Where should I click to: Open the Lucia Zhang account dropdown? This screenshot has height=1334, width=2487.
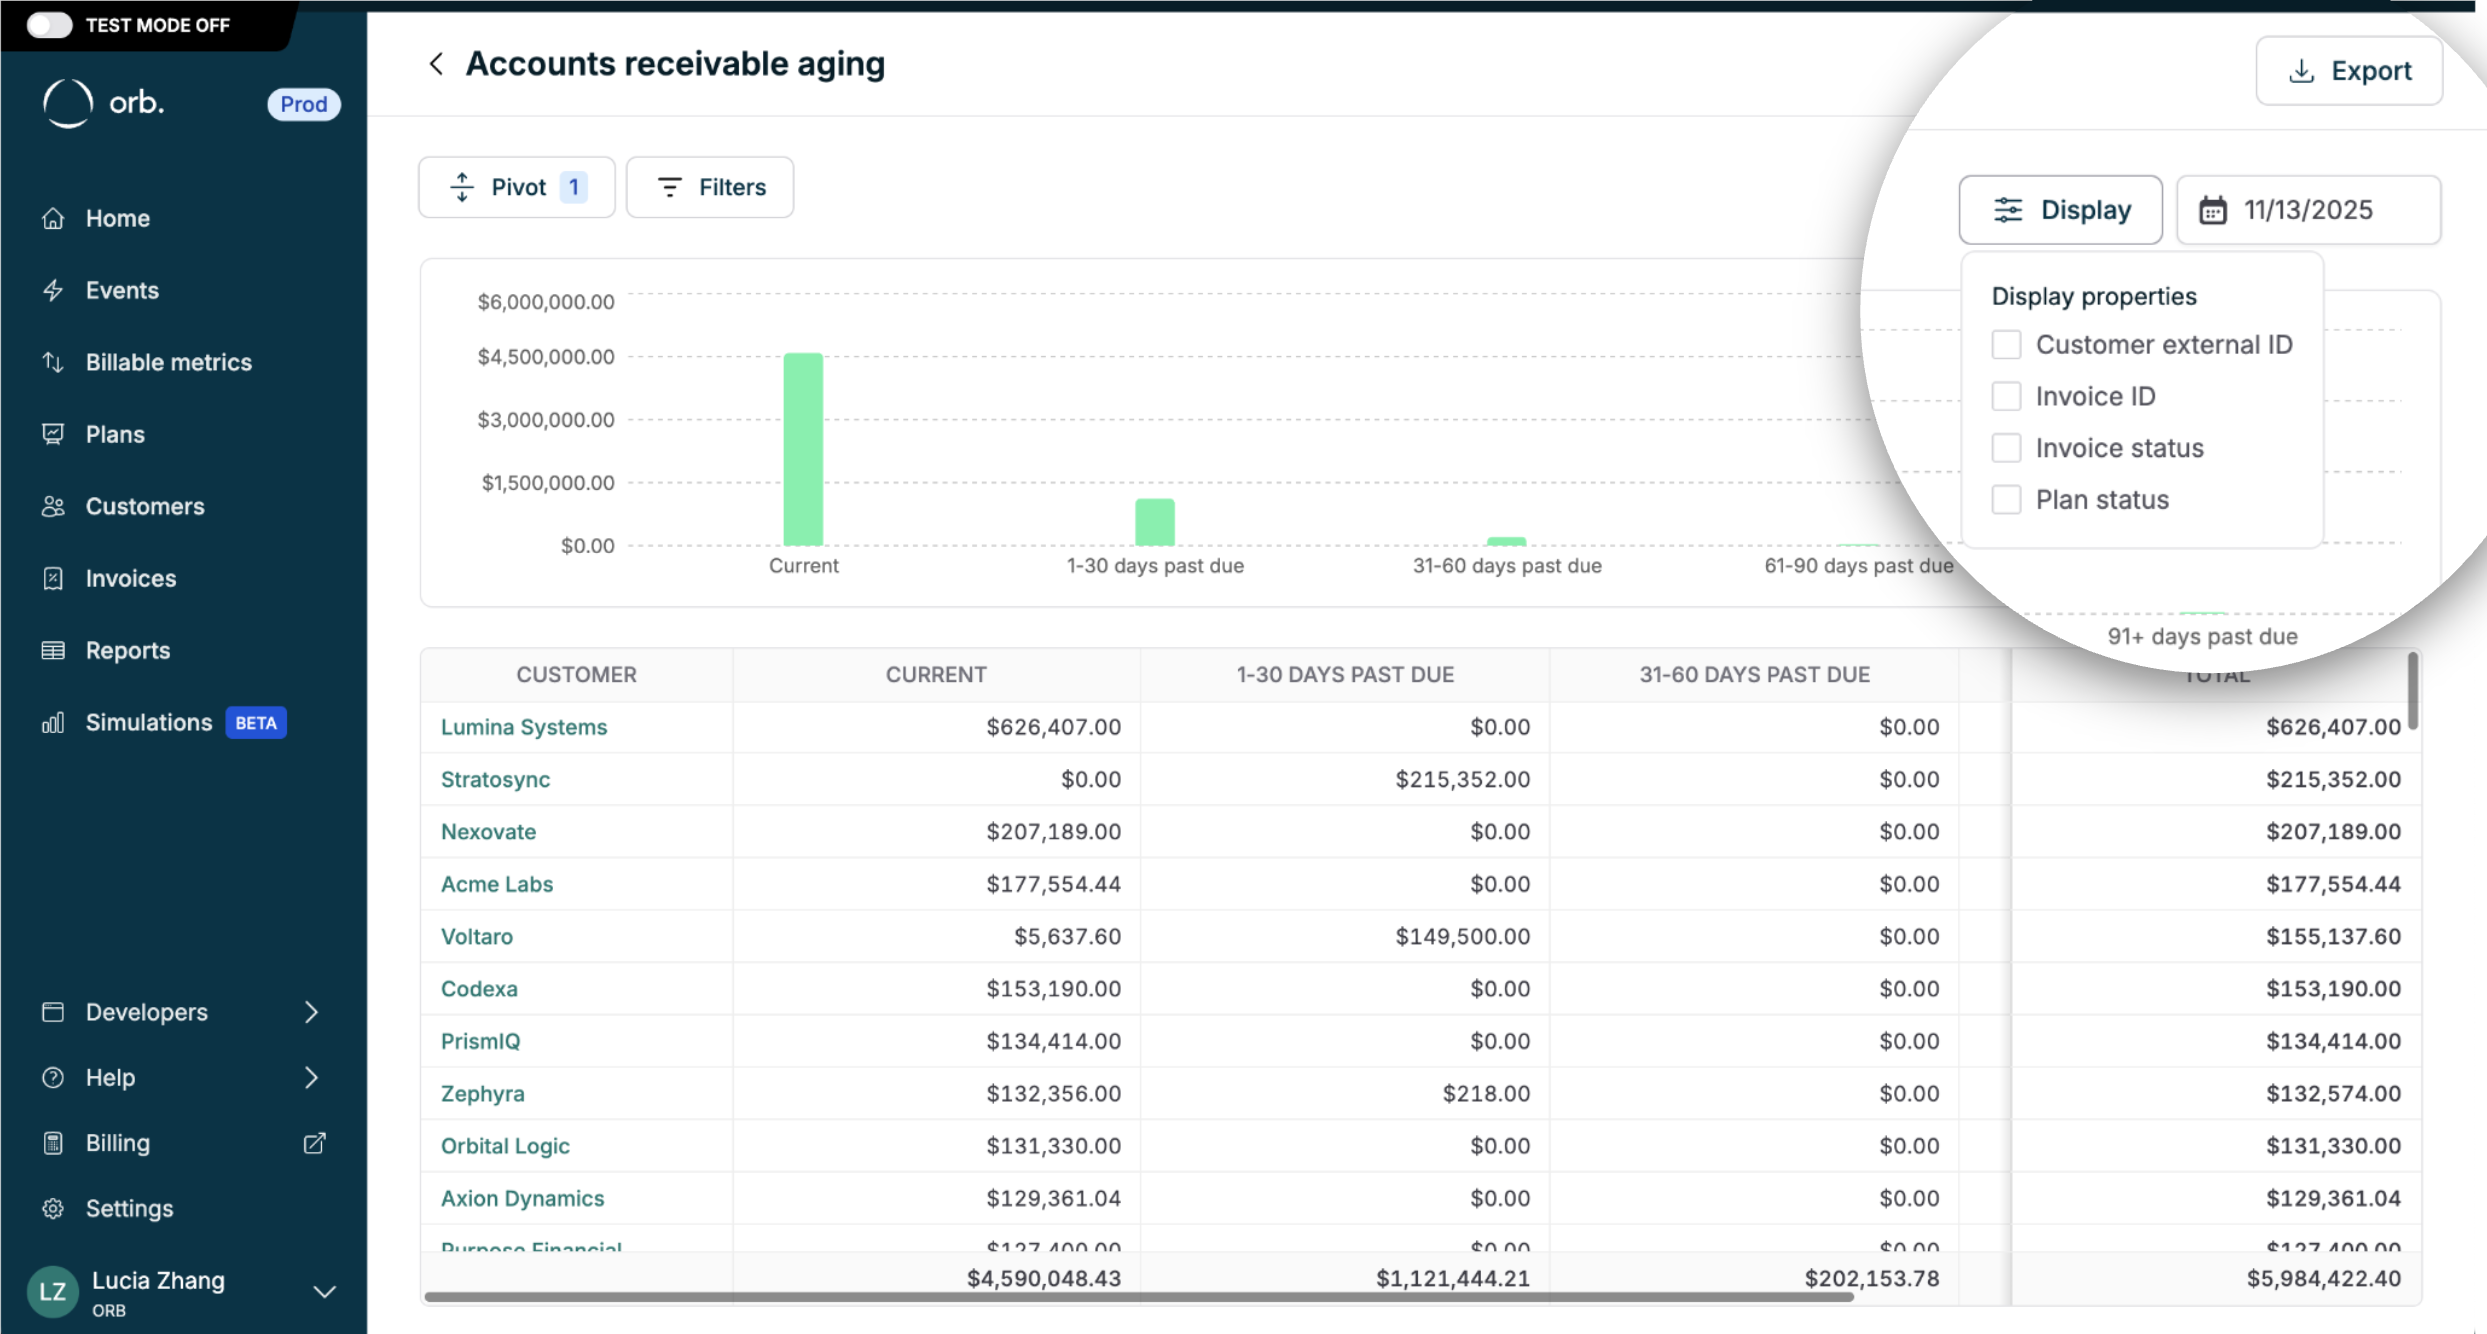[x=324, y=1292]
